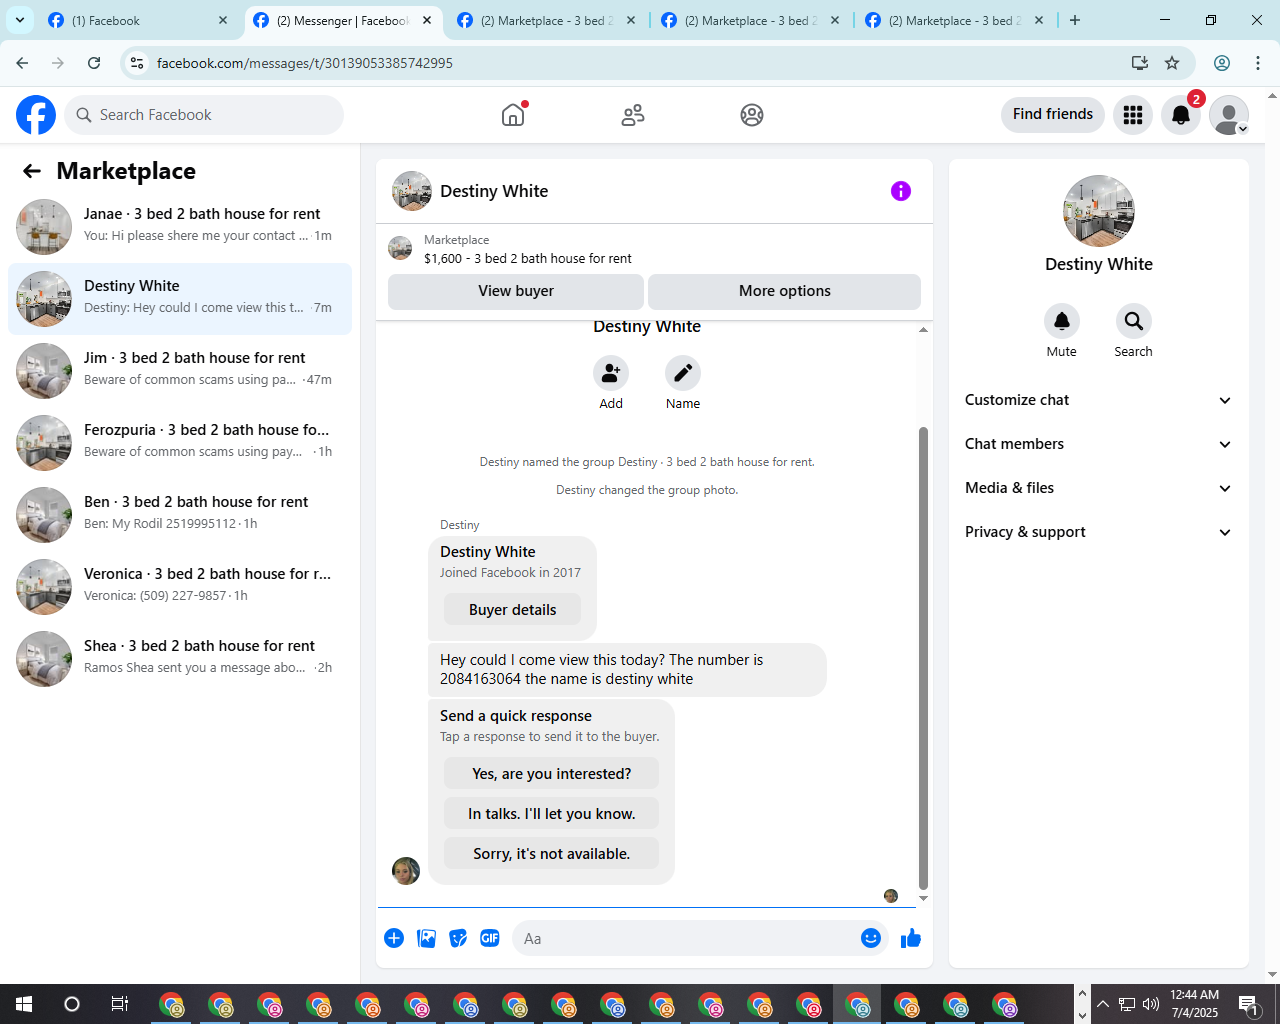Image resolution: width=1280 pixels, height=1024 pixels.
Task: Click the sender avatar beside the quick responses
Action: 406,871
